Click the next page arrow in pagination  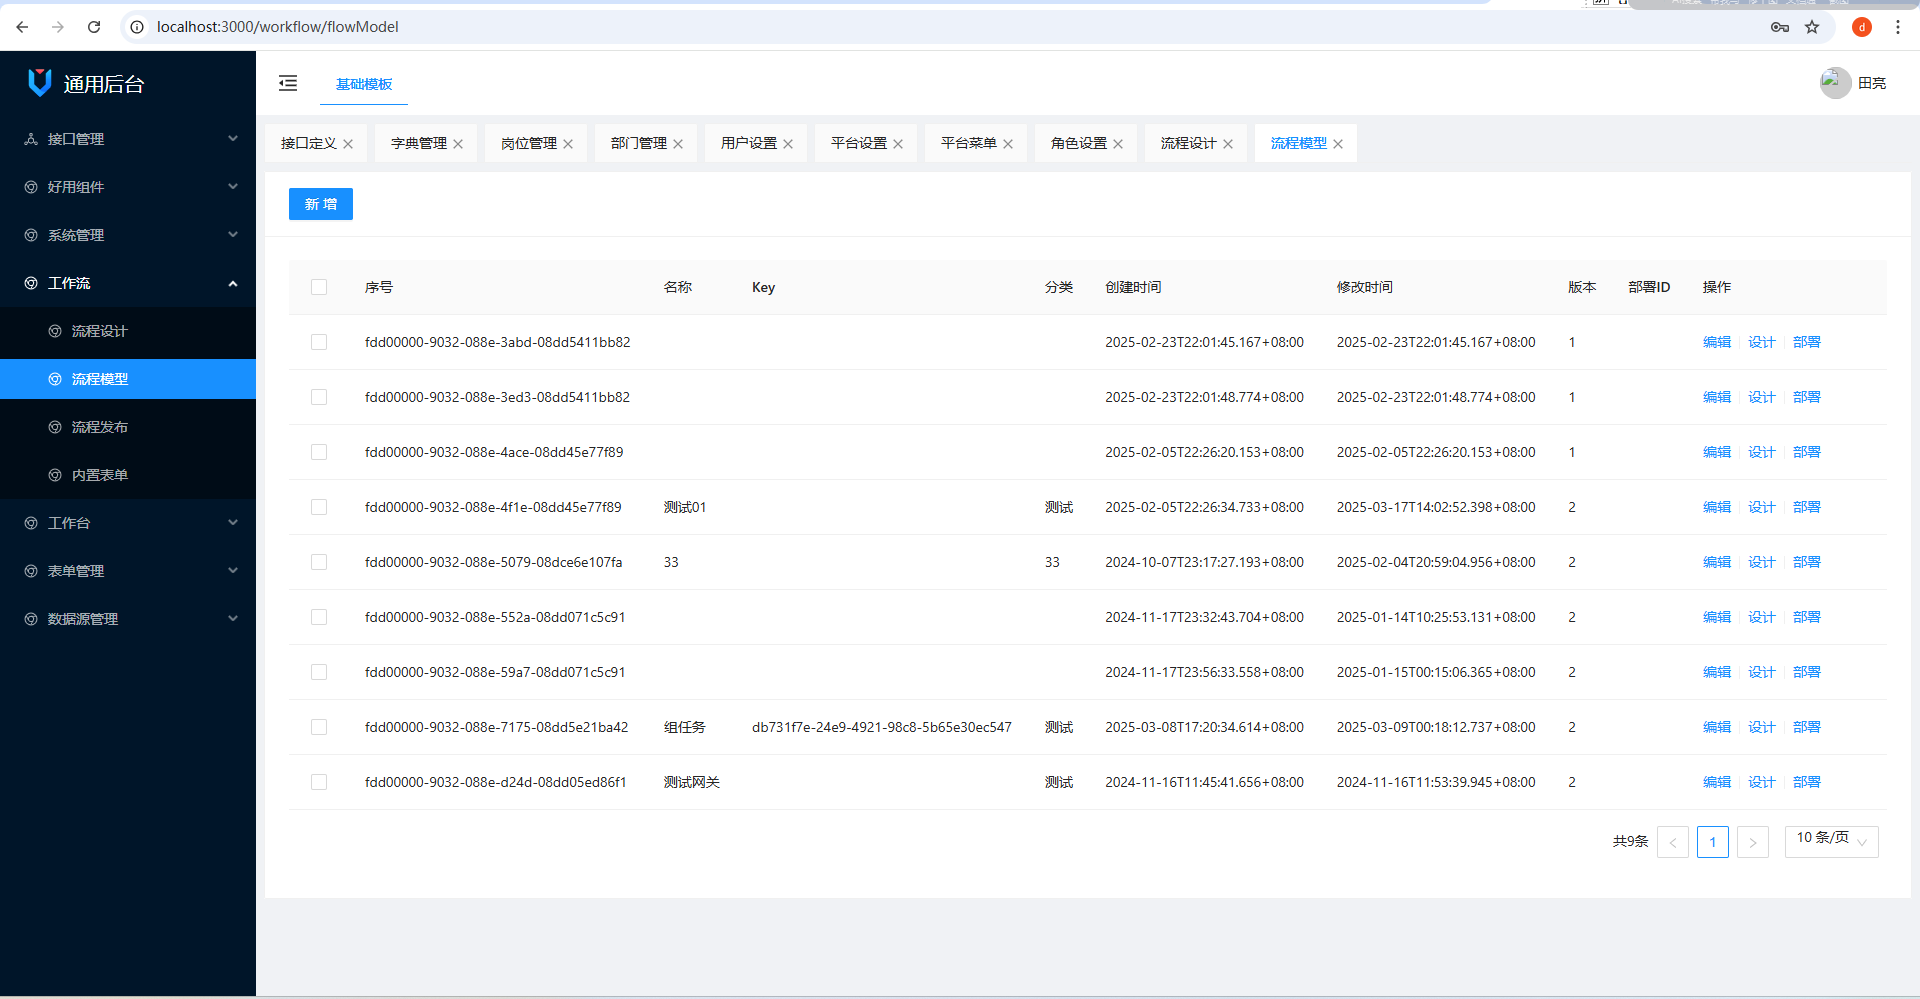point(1753,842)
